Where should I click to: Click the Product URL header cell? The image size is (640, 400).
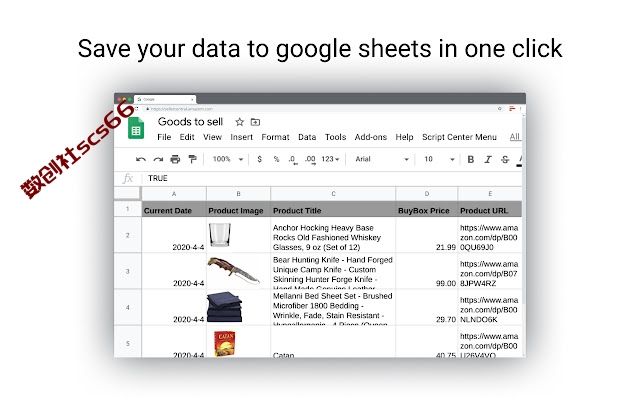pos(490,209)
